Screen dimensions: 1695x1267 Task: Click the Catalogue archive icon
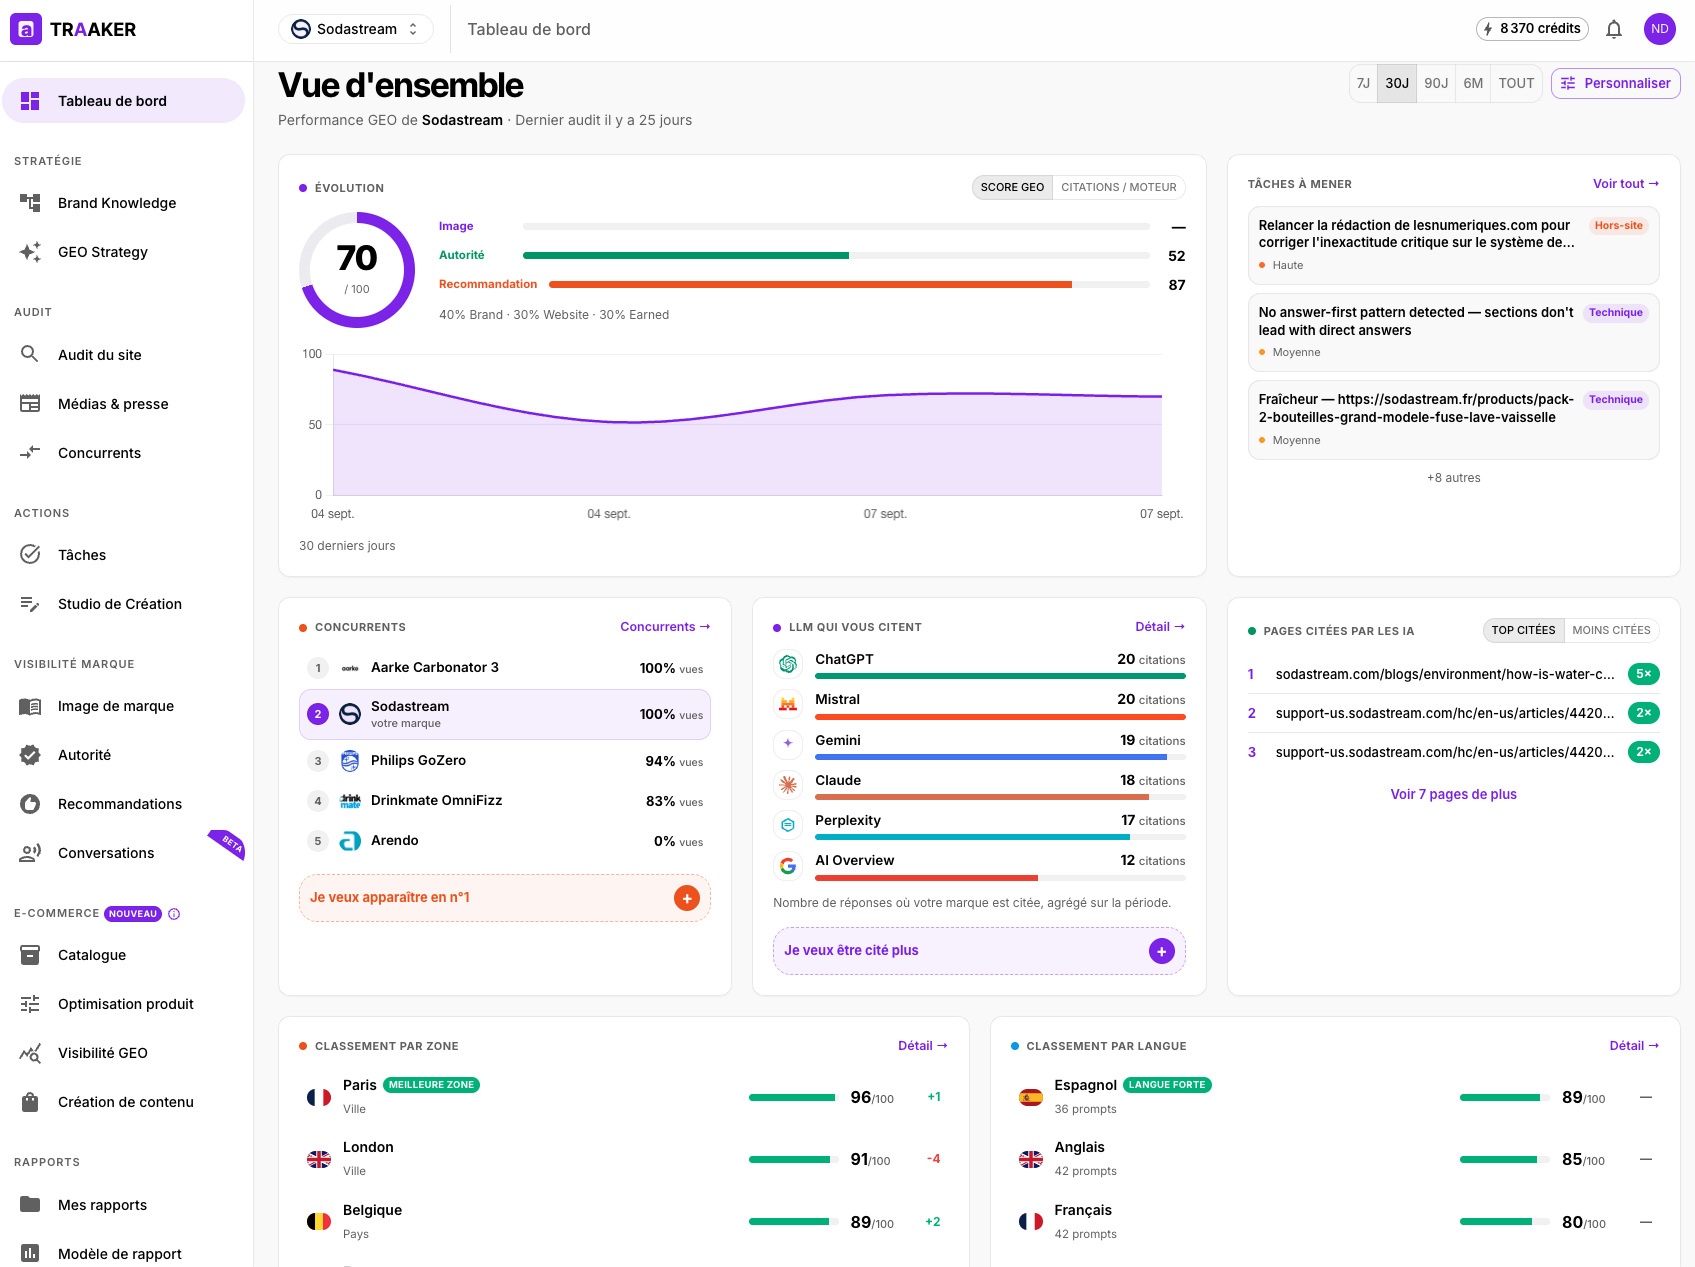pos(30,955)
